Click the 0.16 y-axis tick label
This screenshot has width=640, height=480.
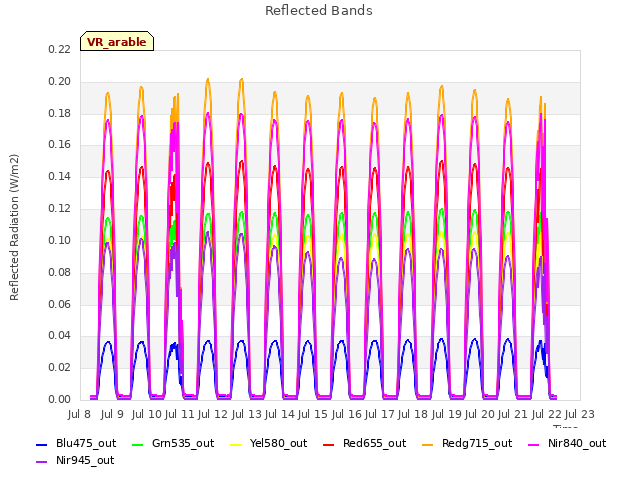click(x=60, y=144)
